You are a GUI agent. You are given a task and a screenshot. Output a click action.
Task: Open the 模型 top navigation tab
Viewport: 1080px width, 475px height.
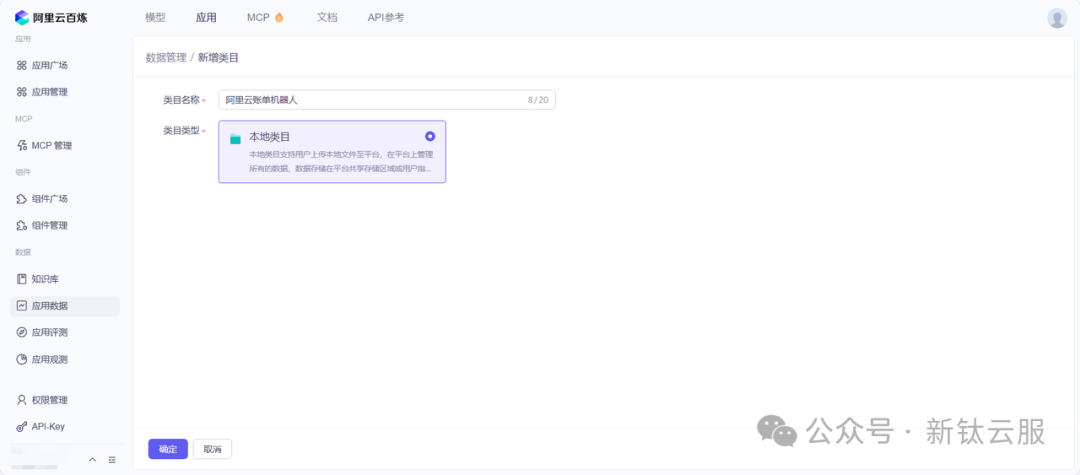[x=156, y=18]
